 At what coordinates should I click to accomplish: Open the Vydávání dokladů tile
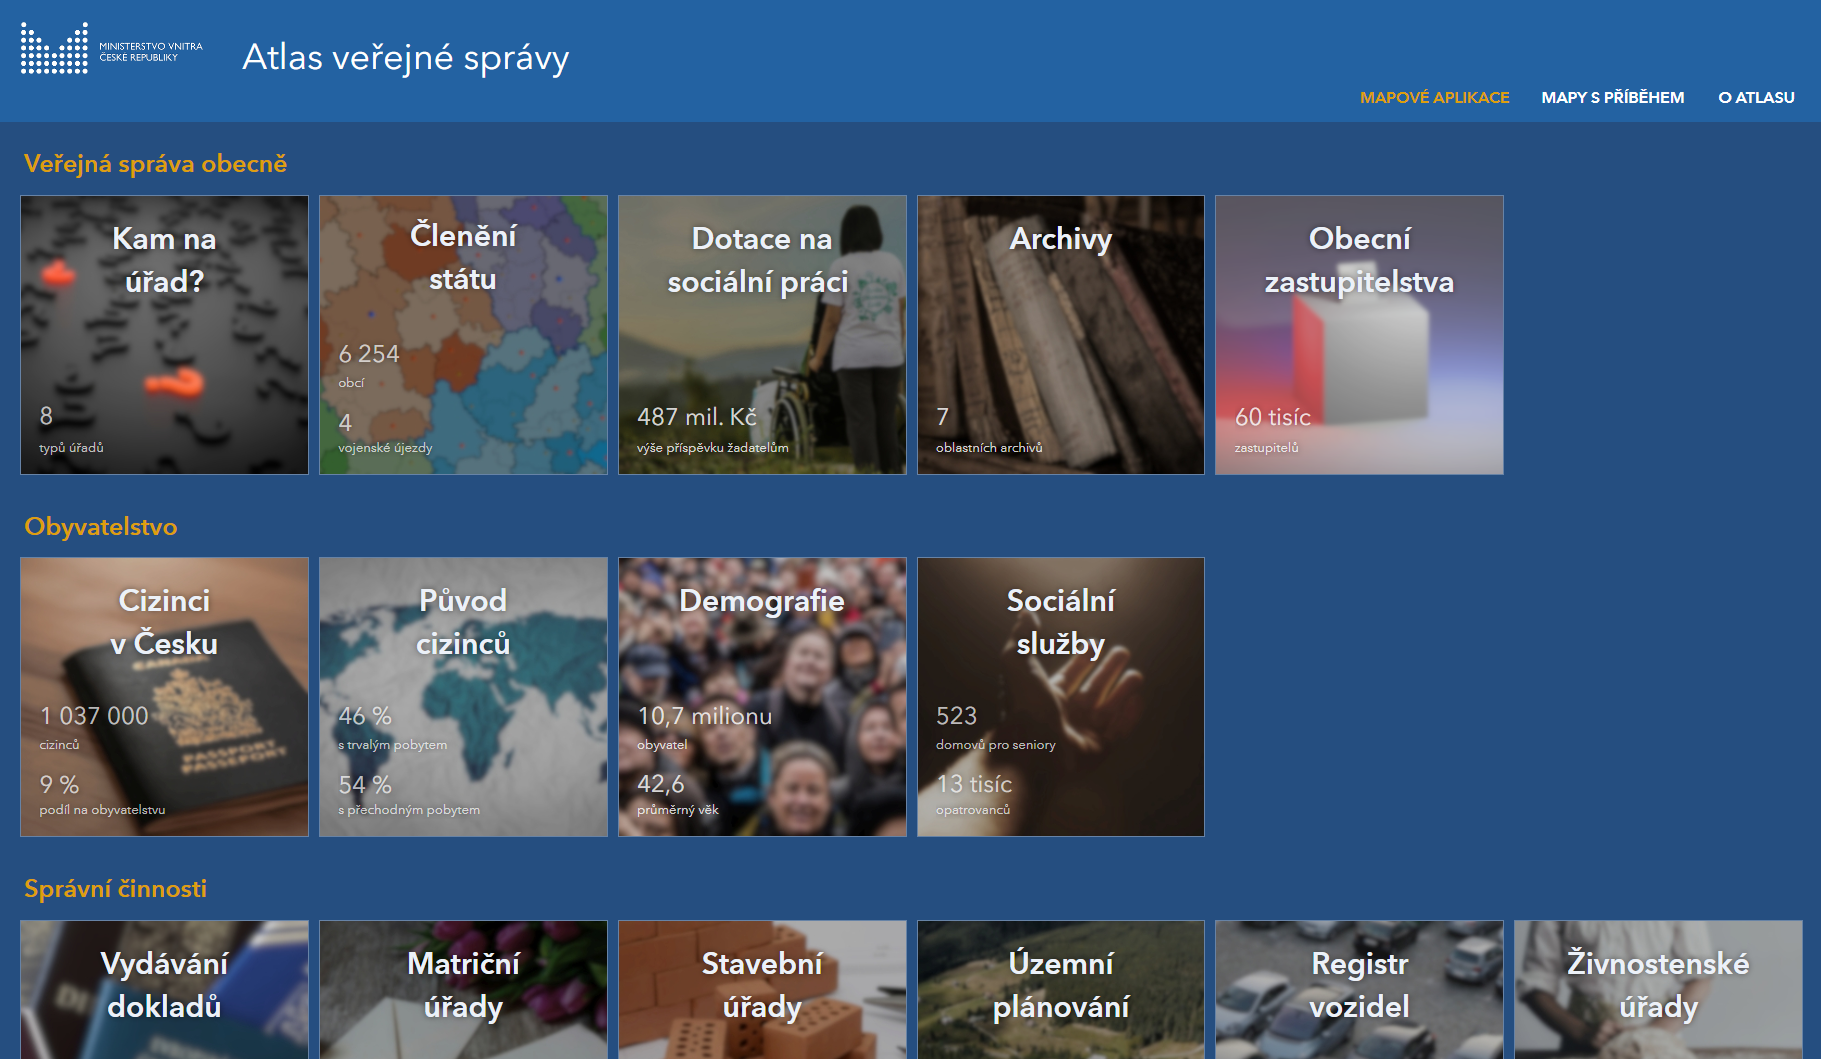click(164, 988)
